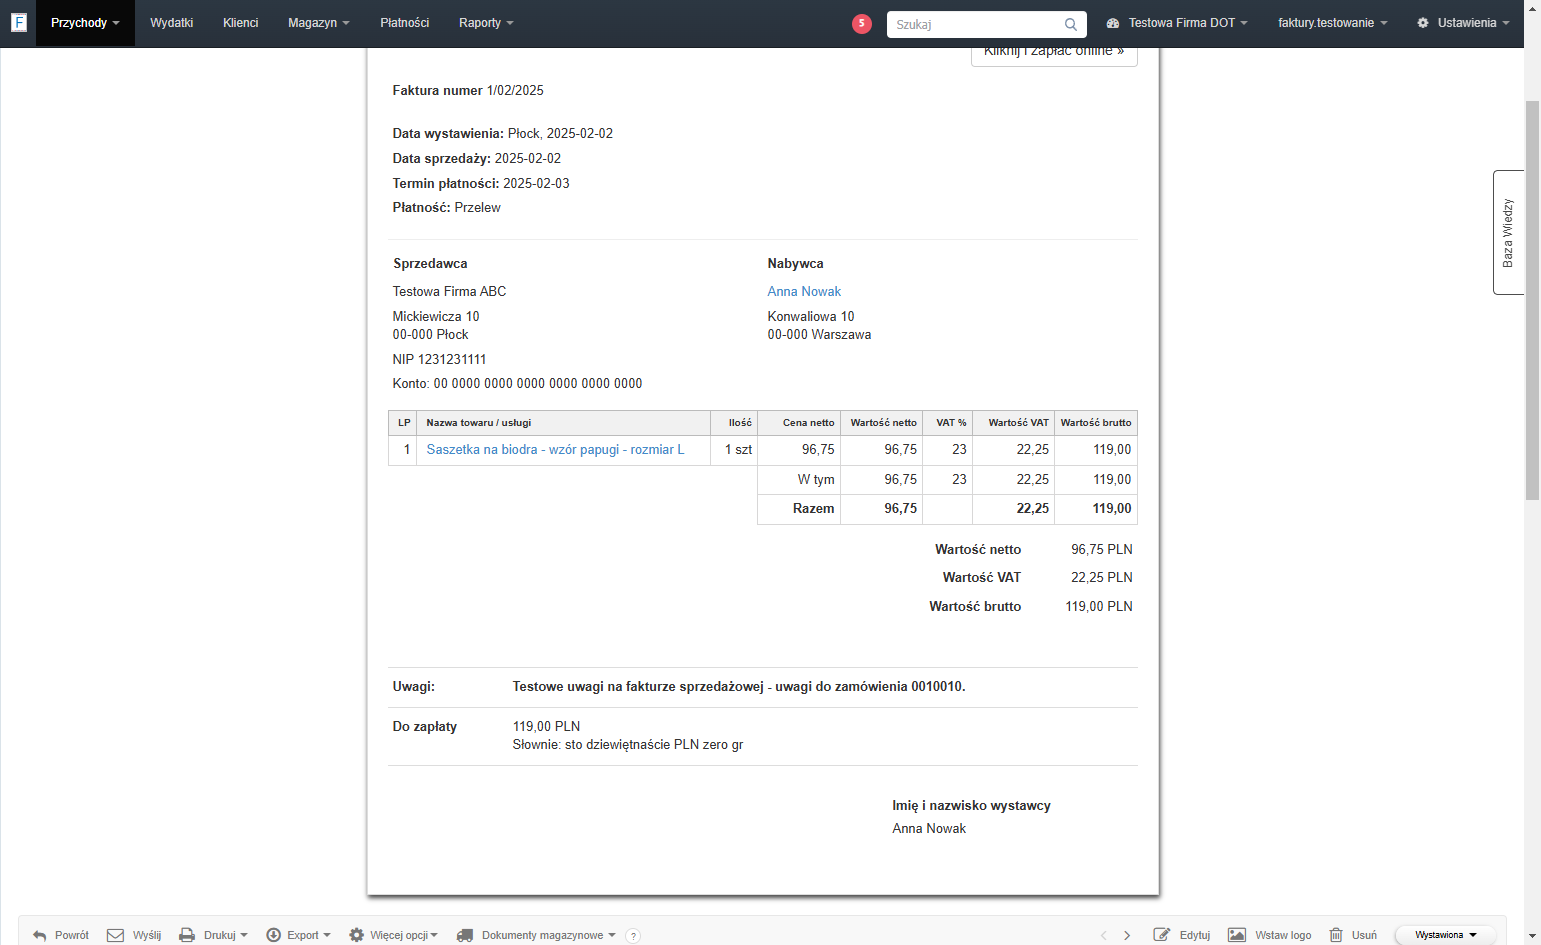Go to next invoice arrow
Screen dimensions: 1541x945
(x=1127, y=935)
